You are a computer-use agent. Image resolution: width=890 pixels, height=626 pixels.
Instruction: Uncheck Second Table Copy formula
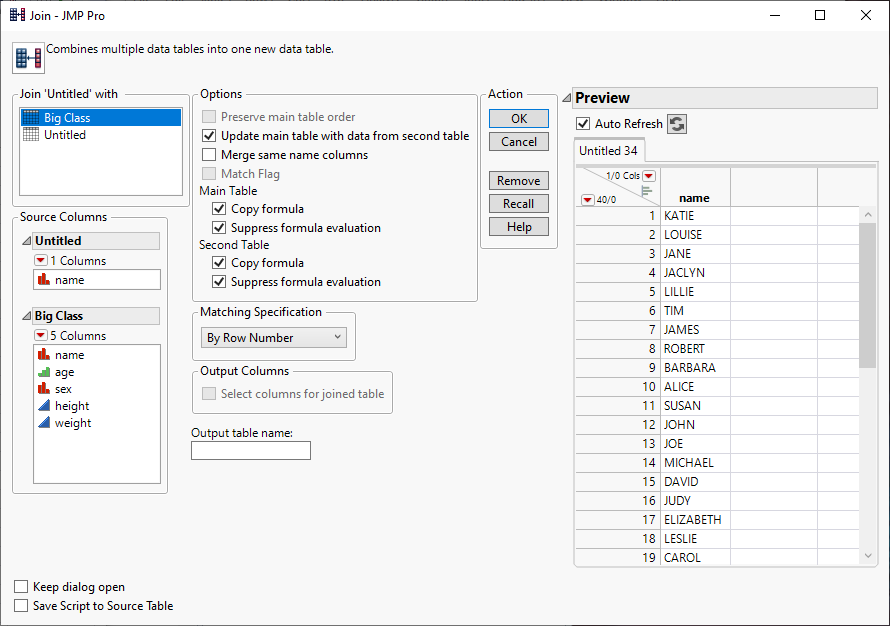219,262
